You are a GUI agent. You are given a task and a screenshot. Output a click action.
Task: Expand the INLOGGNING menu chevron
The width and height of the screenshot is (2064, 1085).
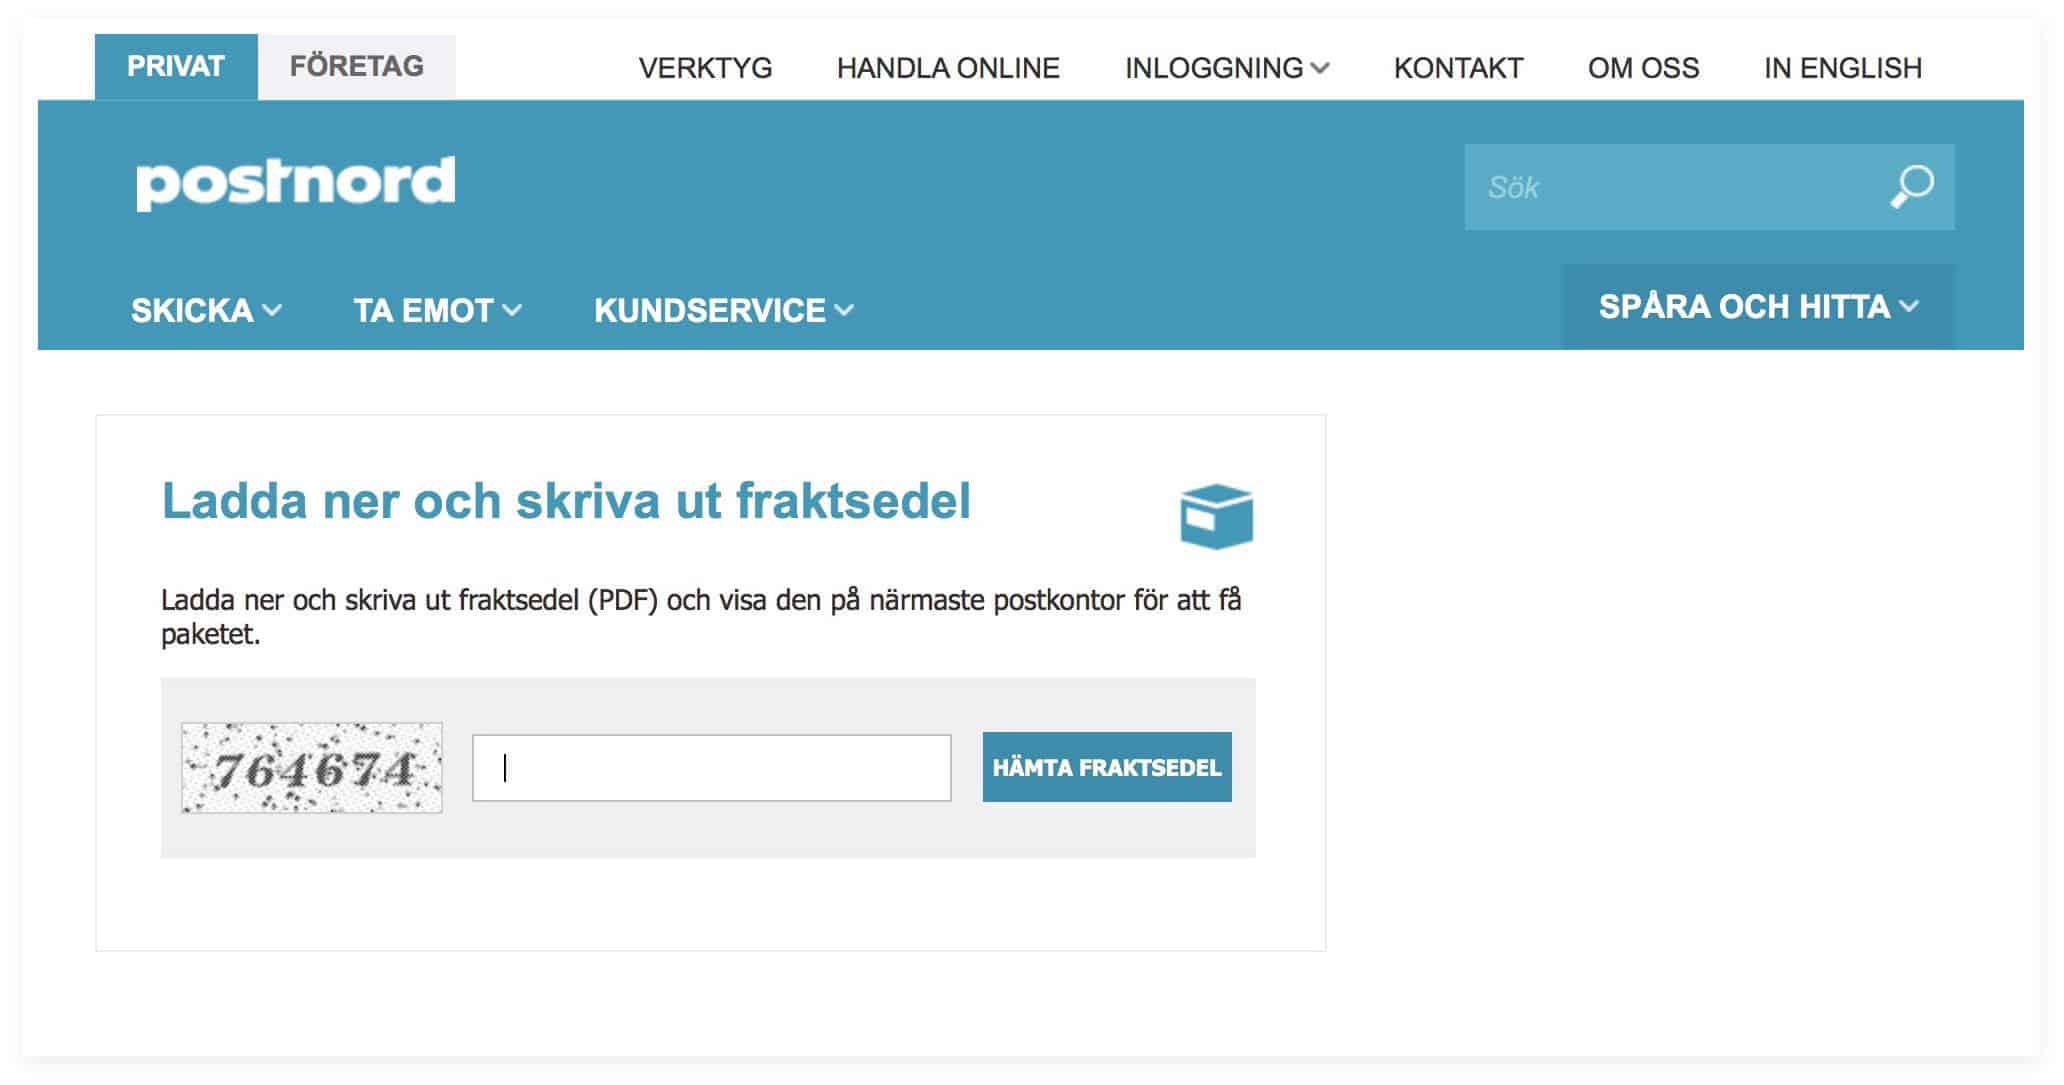tap(1320, 68)
